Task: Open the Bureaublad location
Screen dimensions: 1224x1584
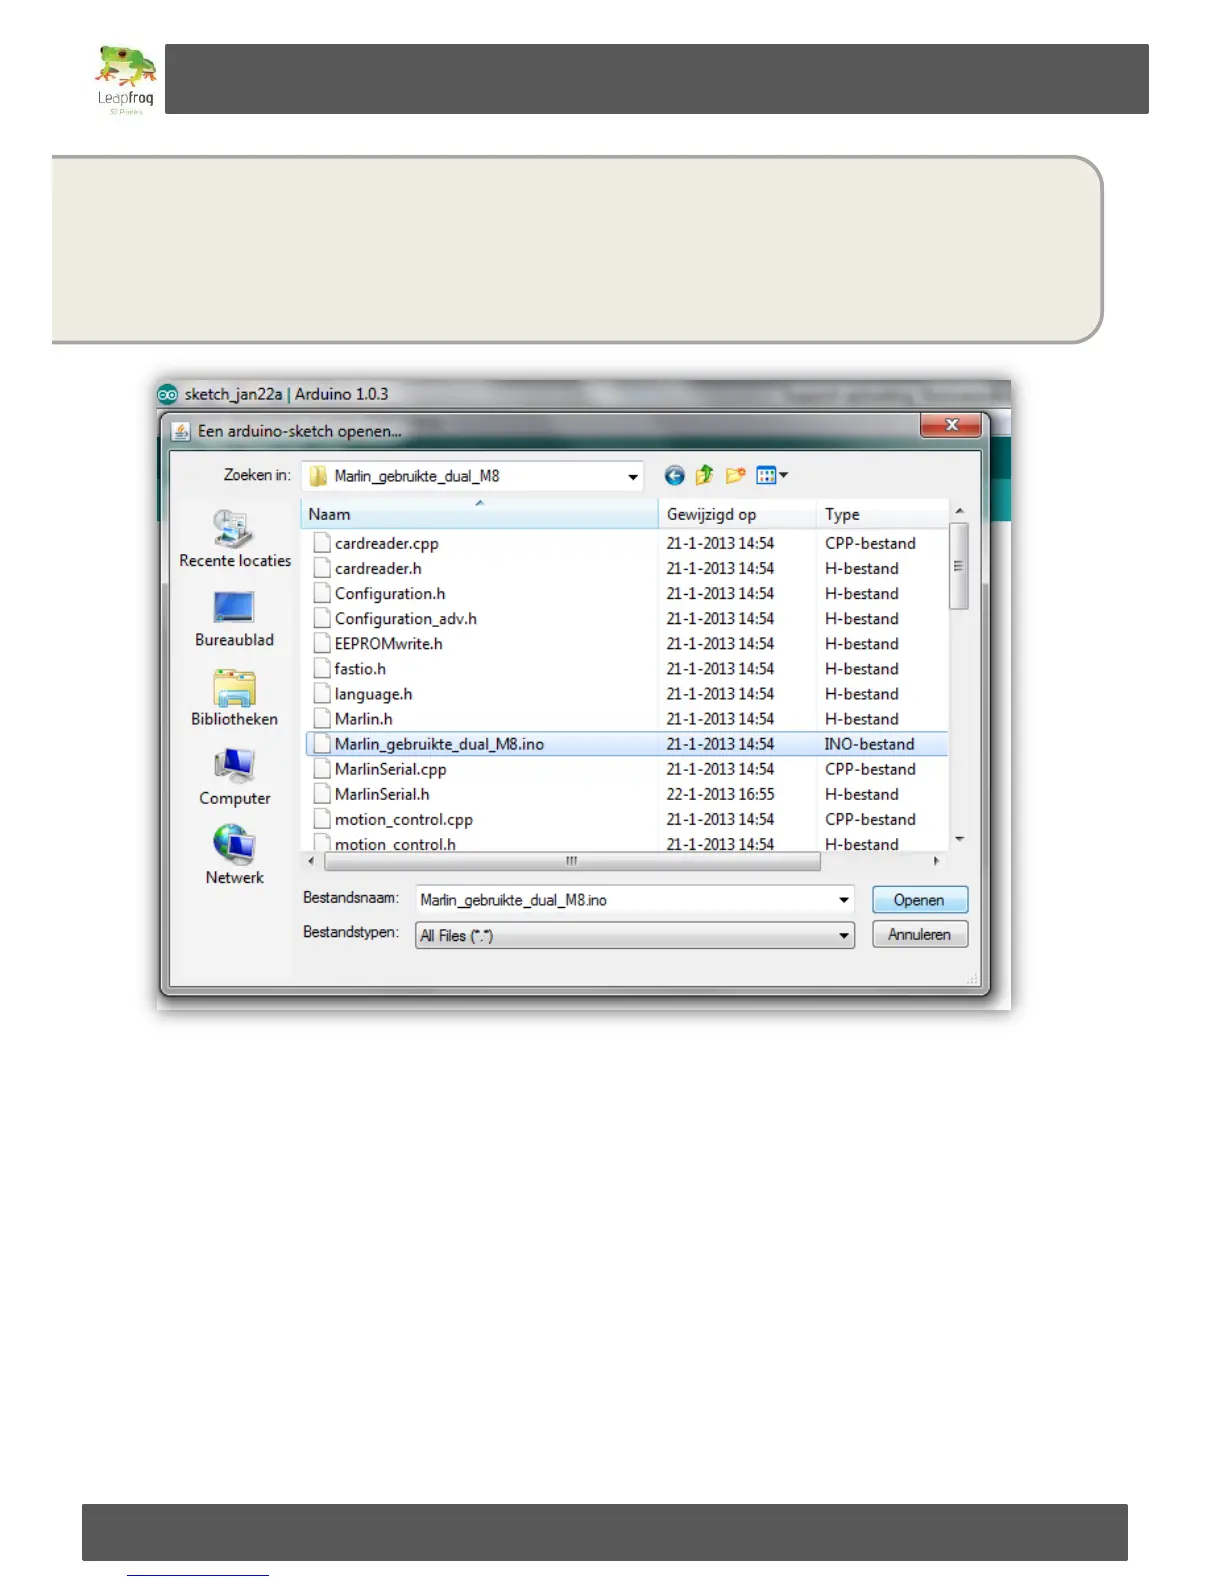Action: [x=234, y=620]
